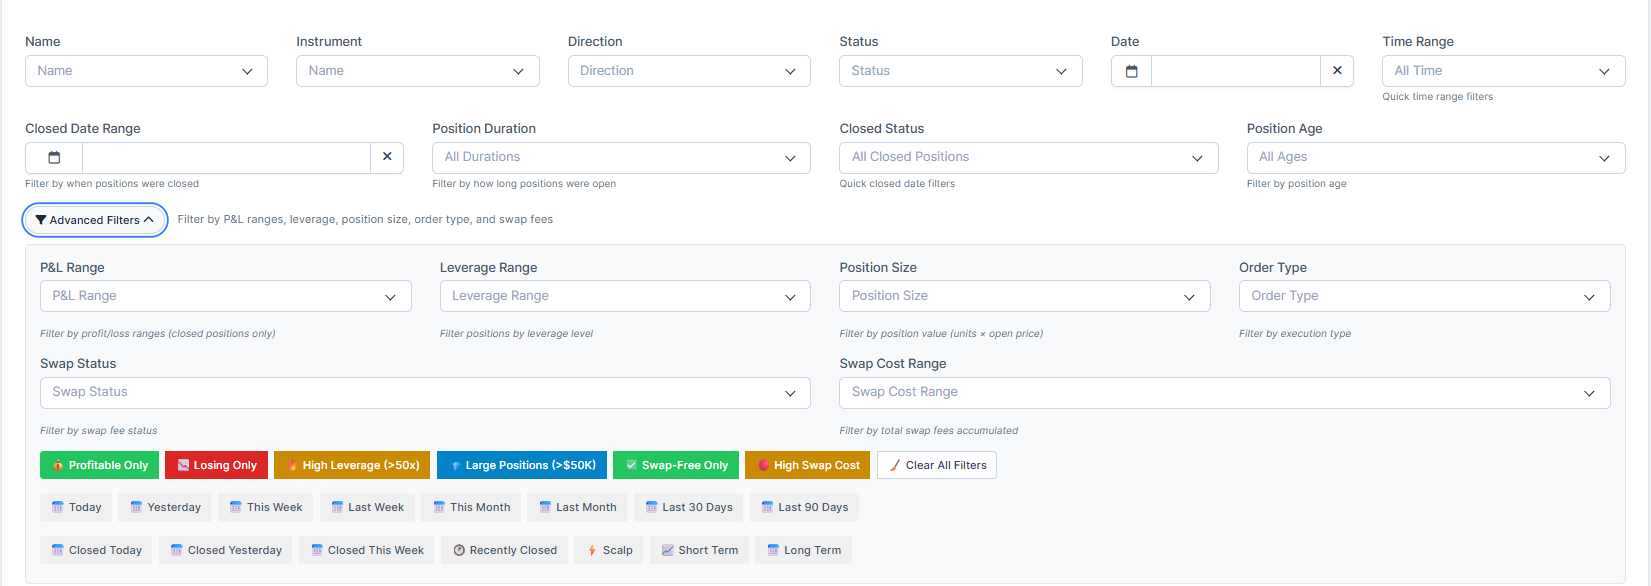
Task: Open the Instrument dropdown
Action: [x=417, y=71]
